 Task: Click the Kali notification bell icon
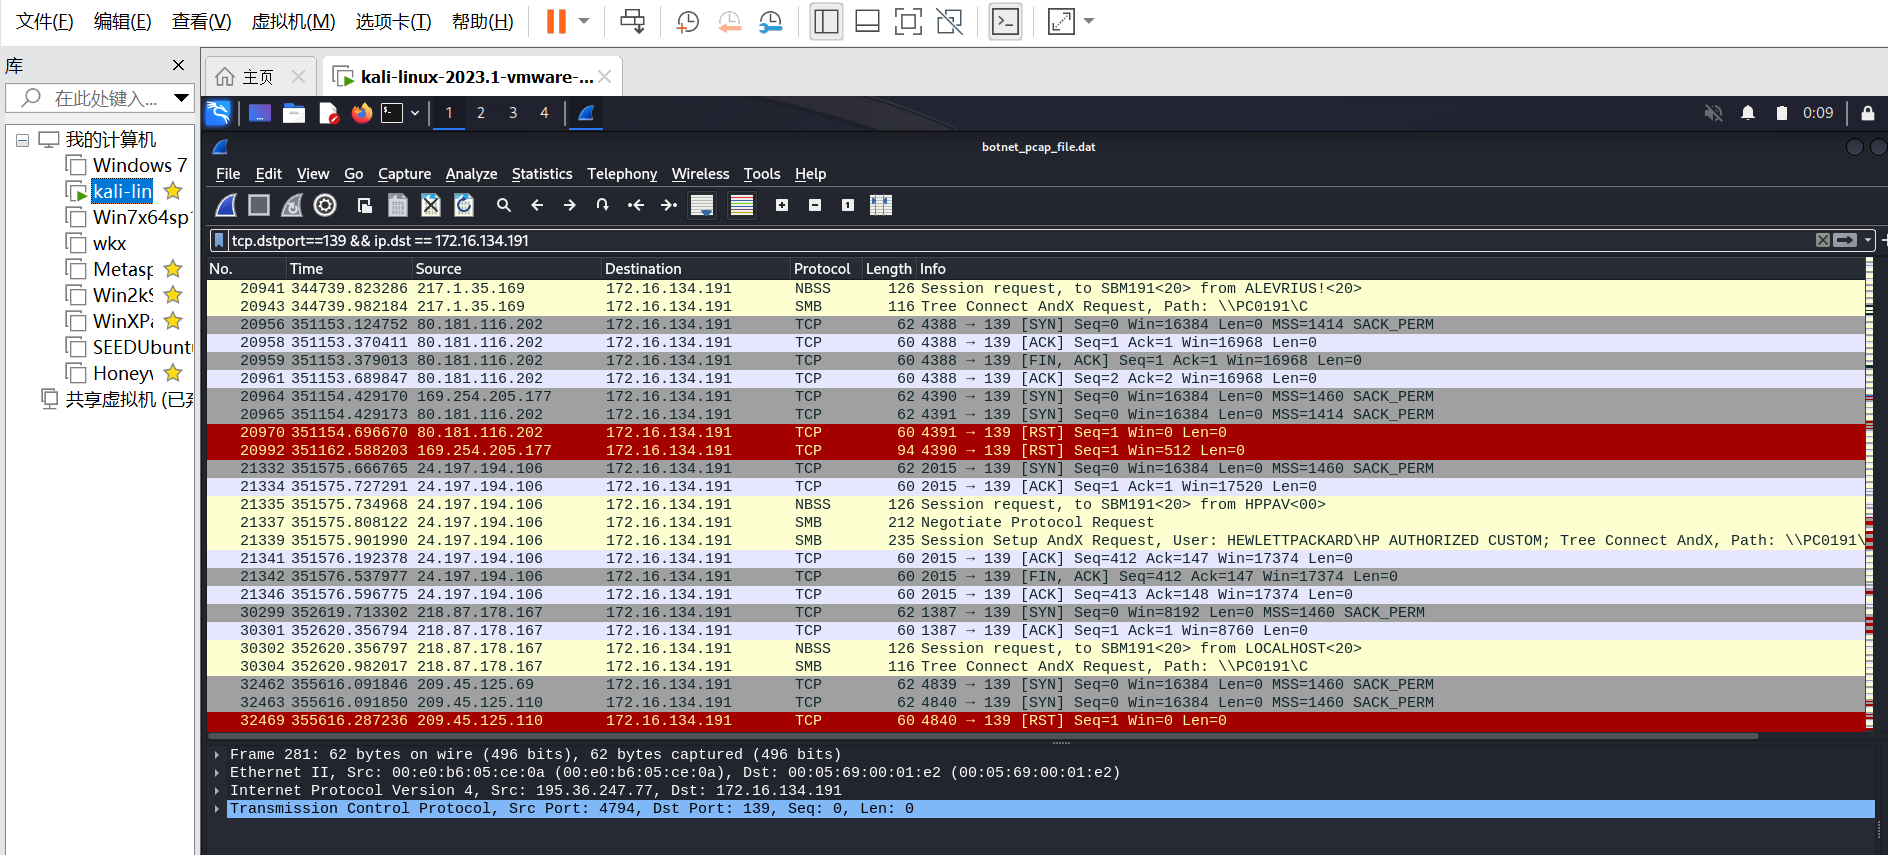[1748, 113]
